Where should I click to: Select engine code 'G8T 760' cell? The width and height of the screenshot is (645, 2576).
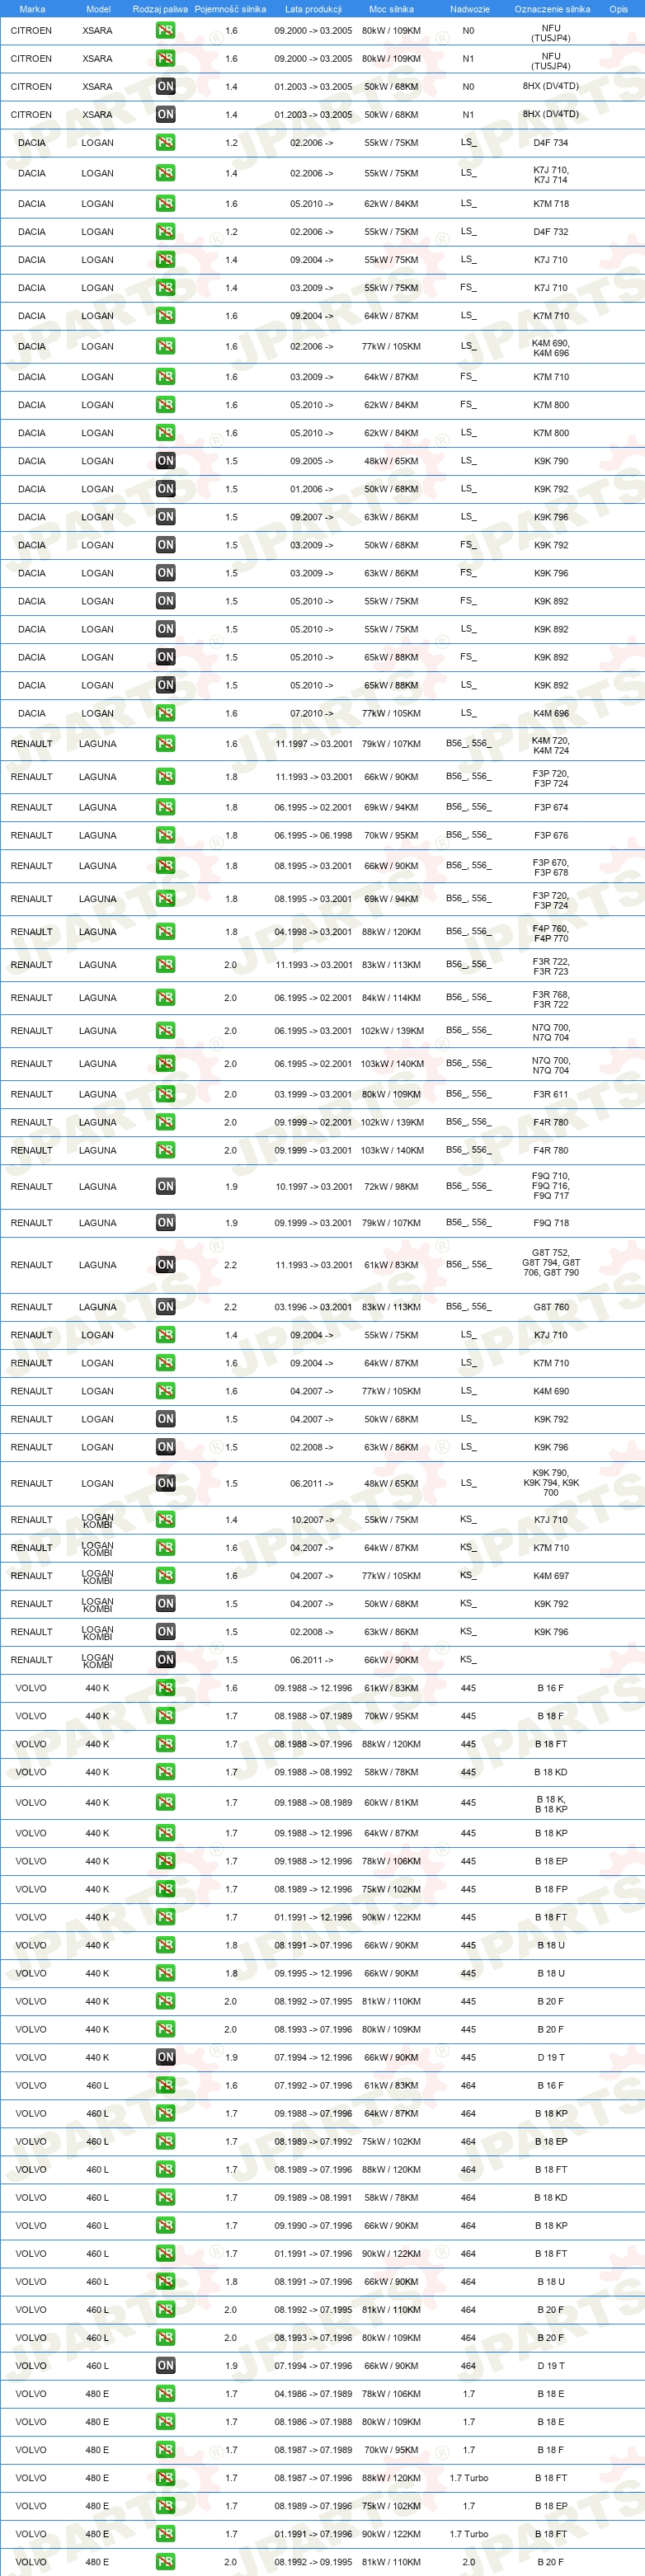click(551, 1307)
